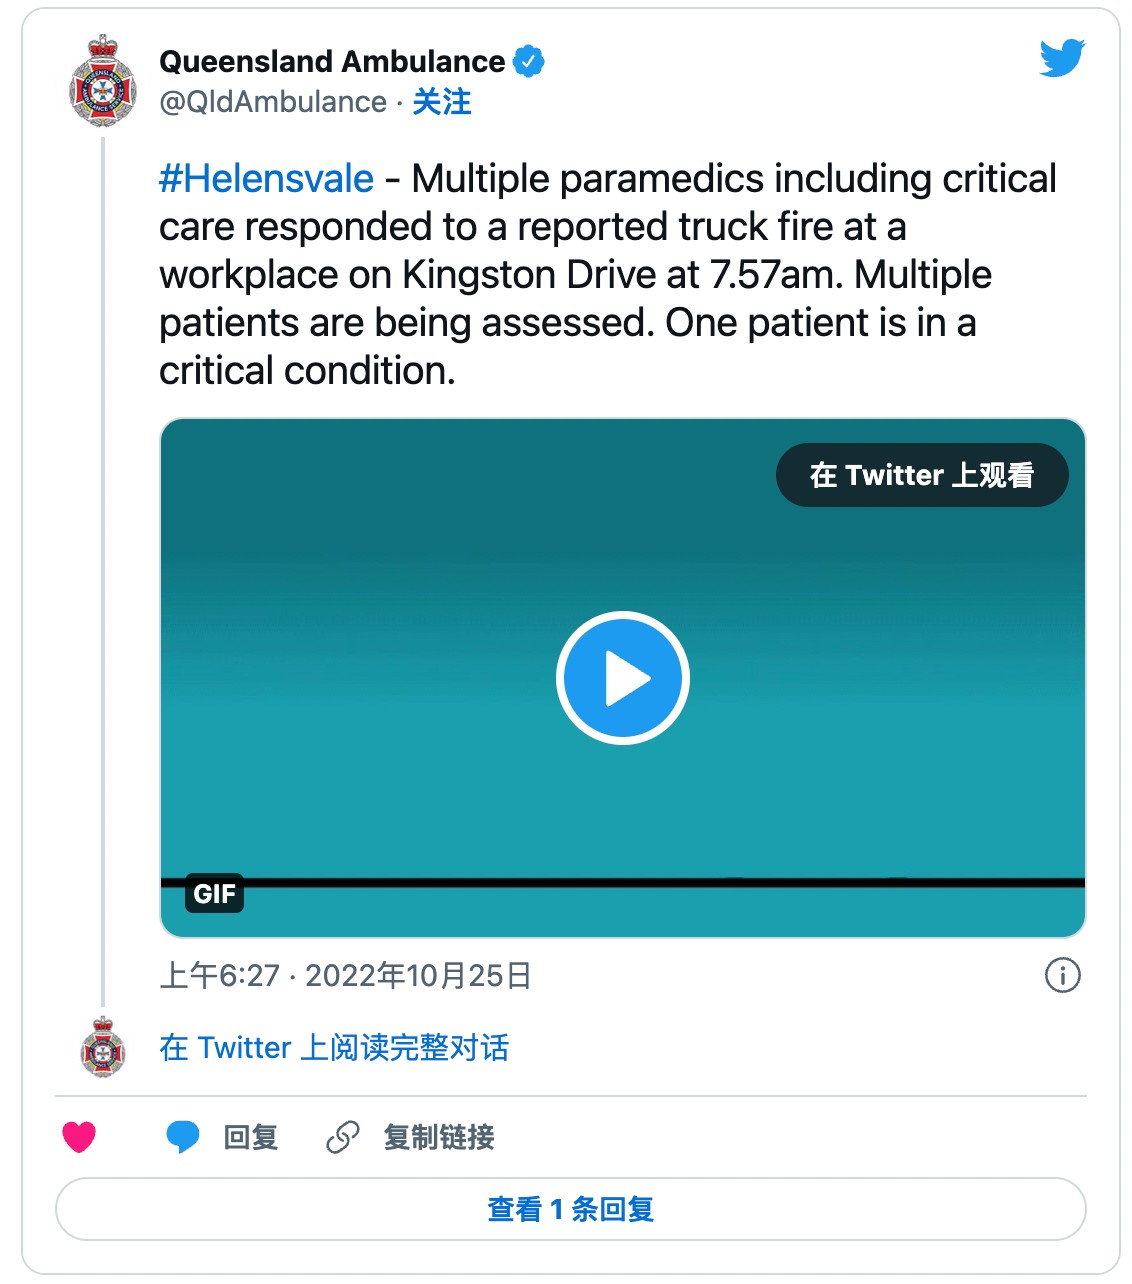Open 在 Twitter 上阅读完整对话 link
1132x1284 pixels.
point(334,1047)
